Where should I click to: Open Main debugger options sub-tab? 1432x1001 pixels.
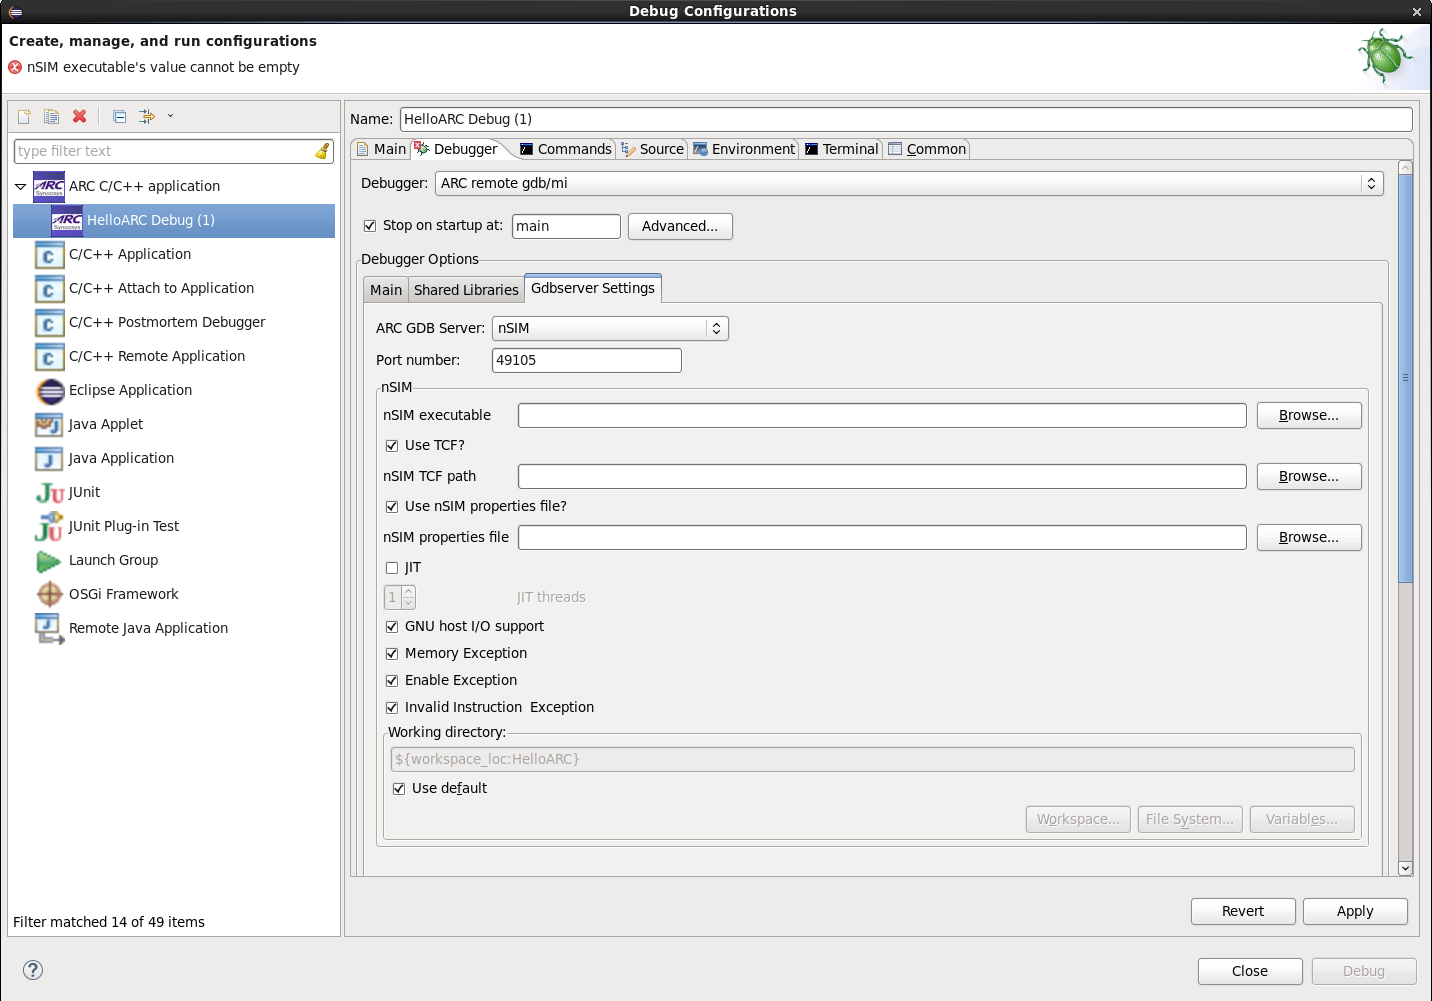(386, 290)
